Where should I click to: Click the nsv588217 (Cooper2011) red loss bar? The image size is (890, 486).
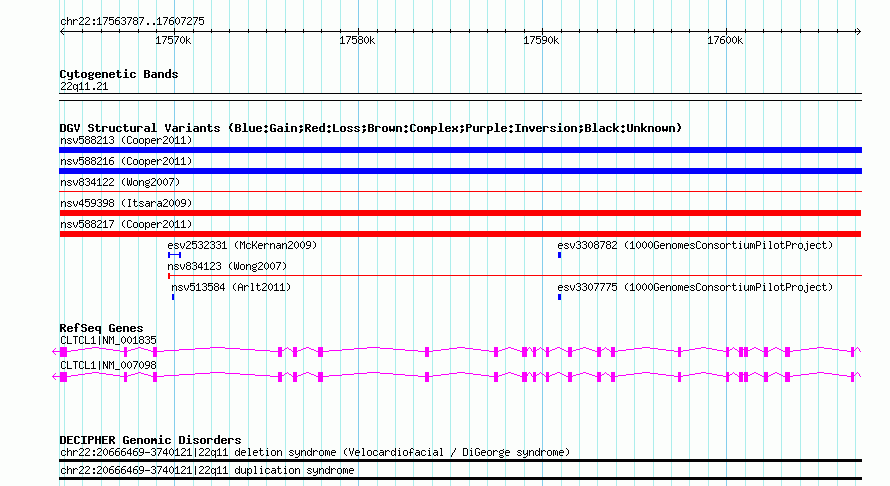(x=460, y=234)
